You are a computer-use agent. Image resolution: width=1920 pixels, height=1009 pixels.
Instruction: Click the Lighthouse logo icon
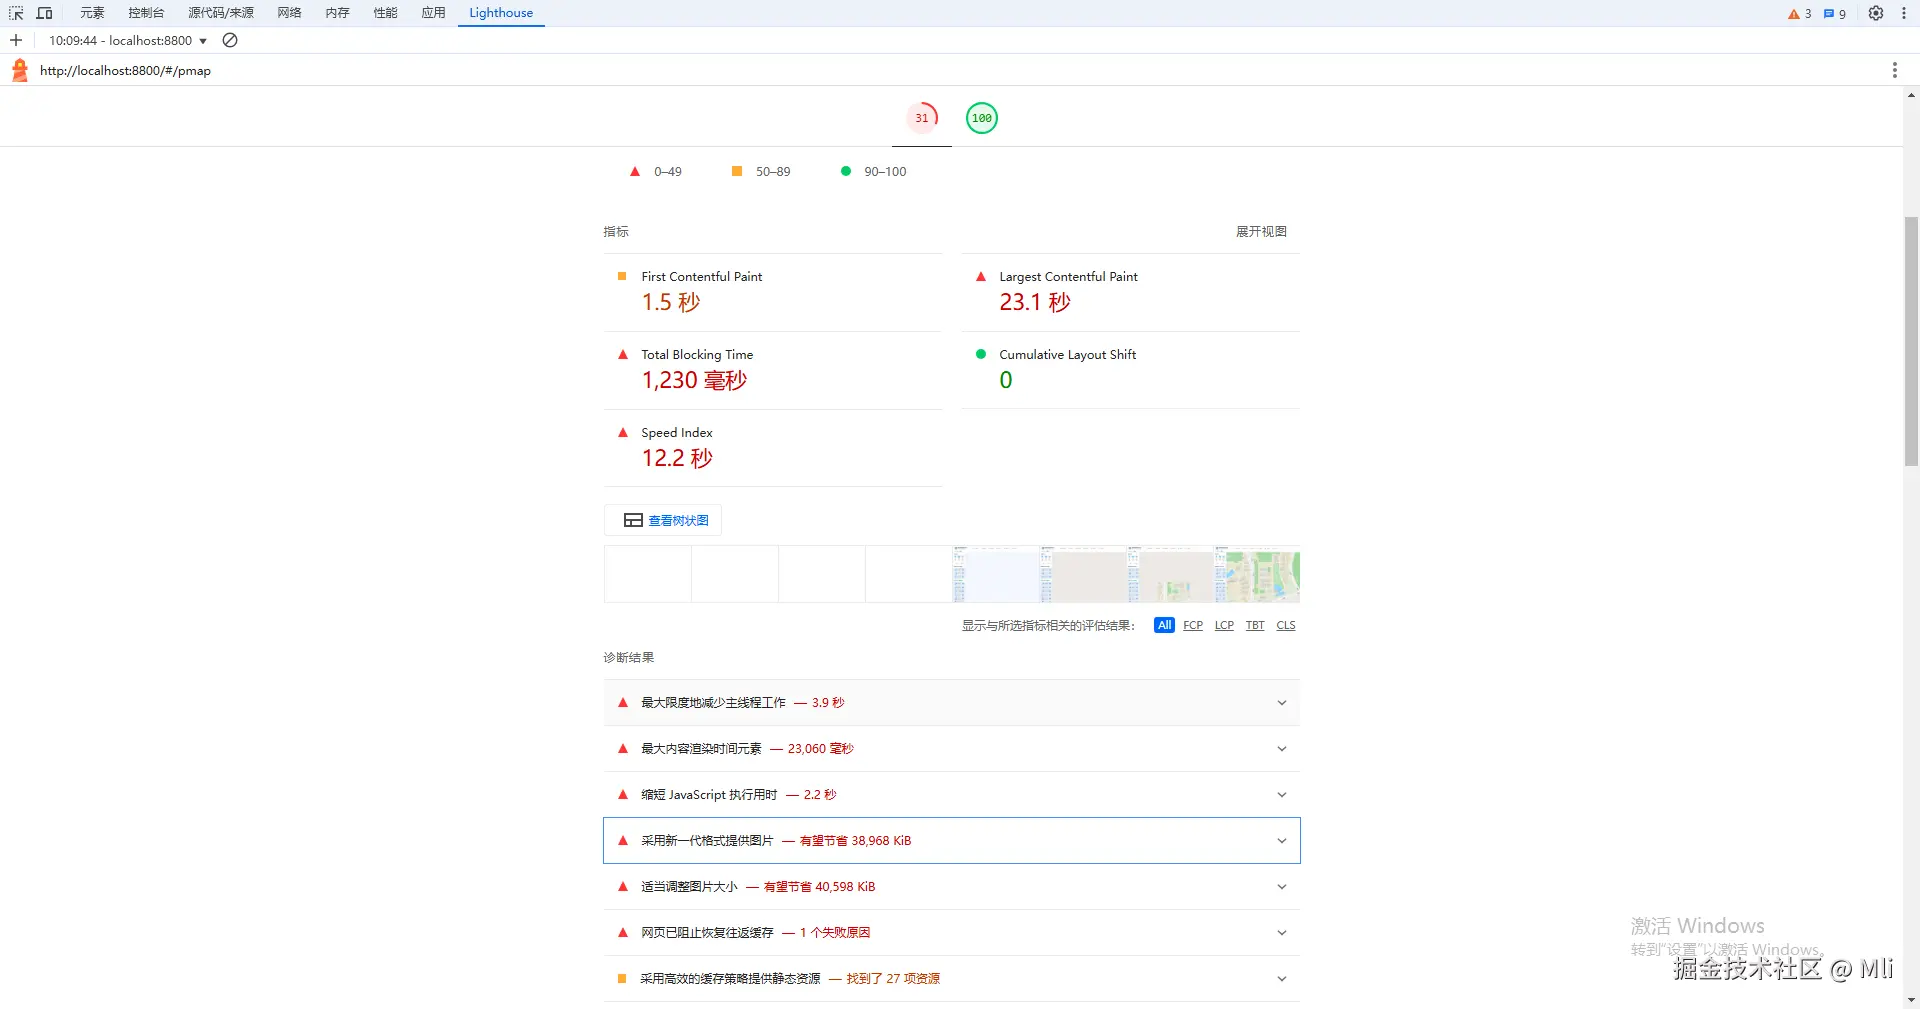pyautogui.click(x=19, y=70)
